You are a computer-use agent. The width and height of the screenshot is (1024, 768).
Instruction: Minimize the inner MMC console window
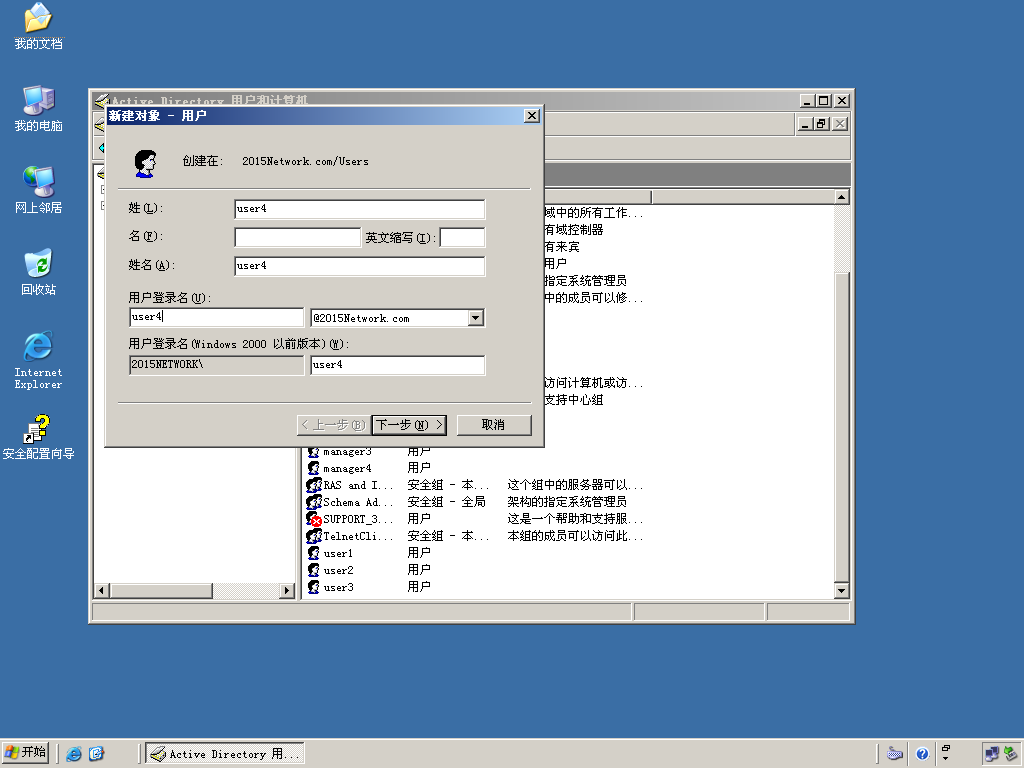(805, 124)
